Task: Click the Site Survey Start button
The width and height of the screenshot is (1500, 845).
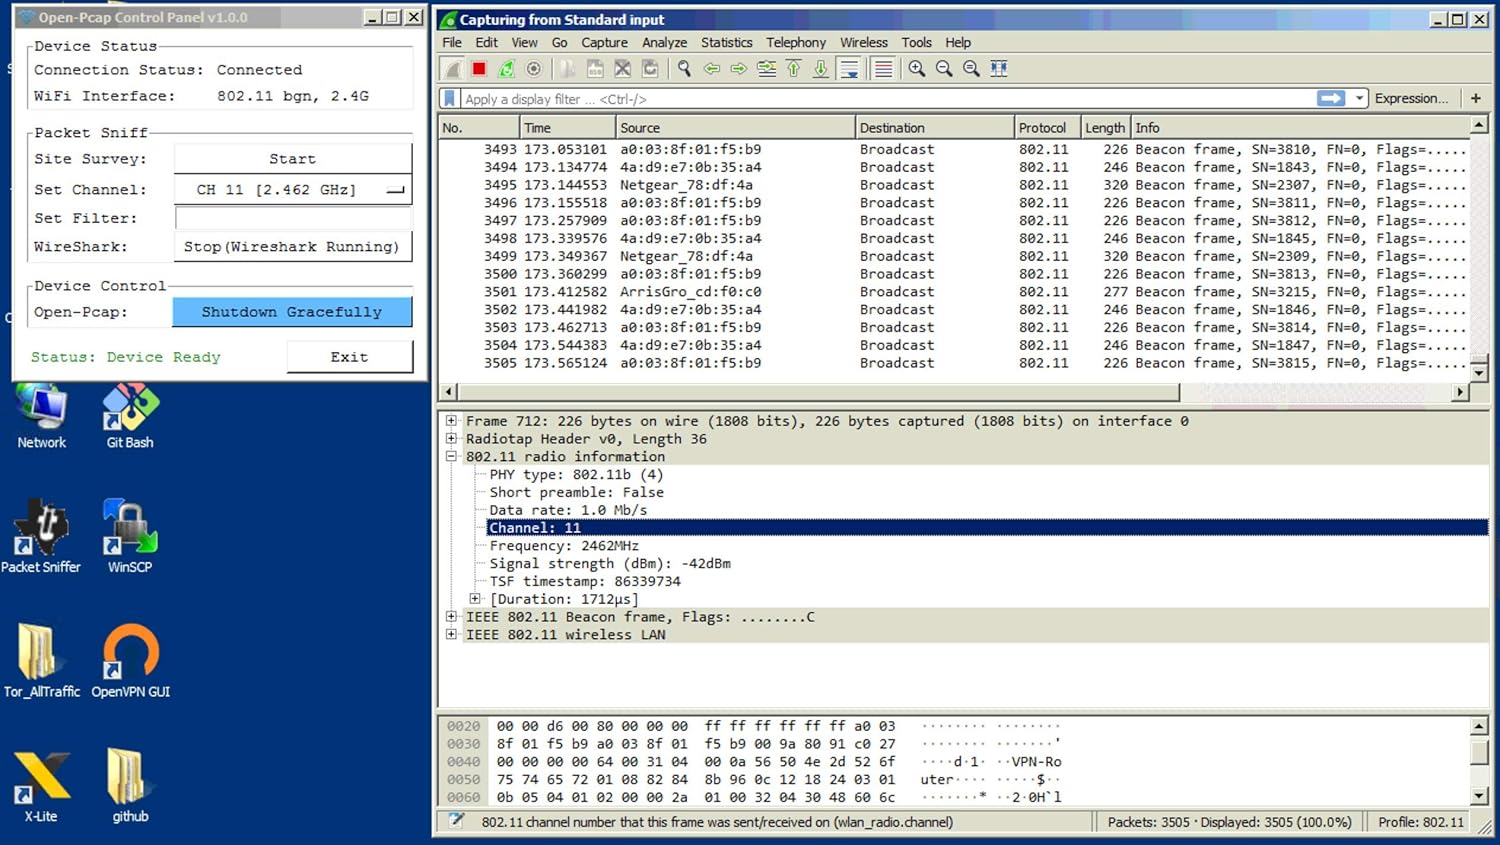Action: pos(292,159)
